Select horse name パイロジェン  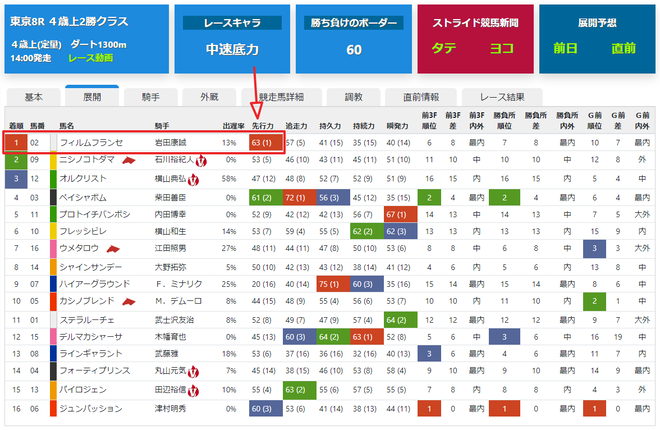tap(83, 390)
